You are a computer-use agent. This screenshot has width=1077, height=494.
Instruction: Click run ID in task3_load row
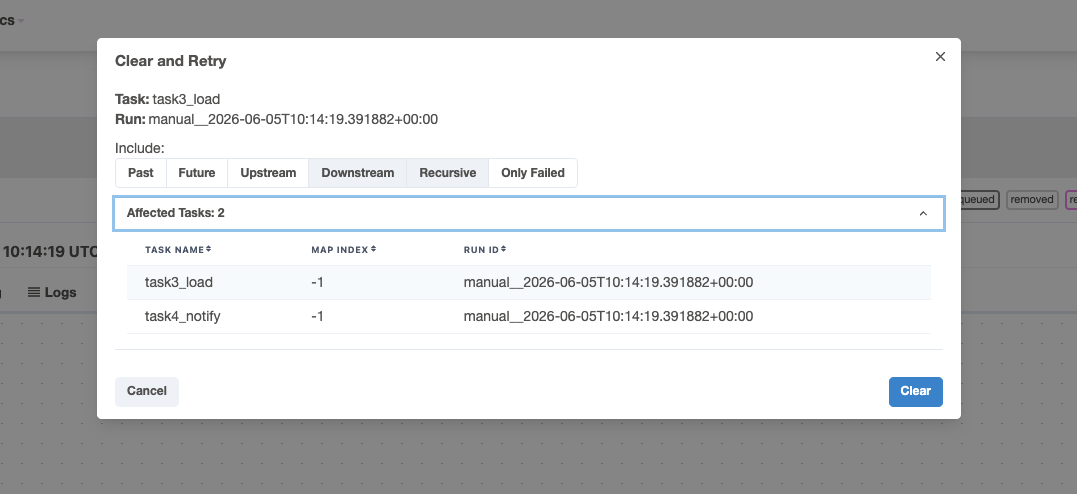click(x=609, y=282)
